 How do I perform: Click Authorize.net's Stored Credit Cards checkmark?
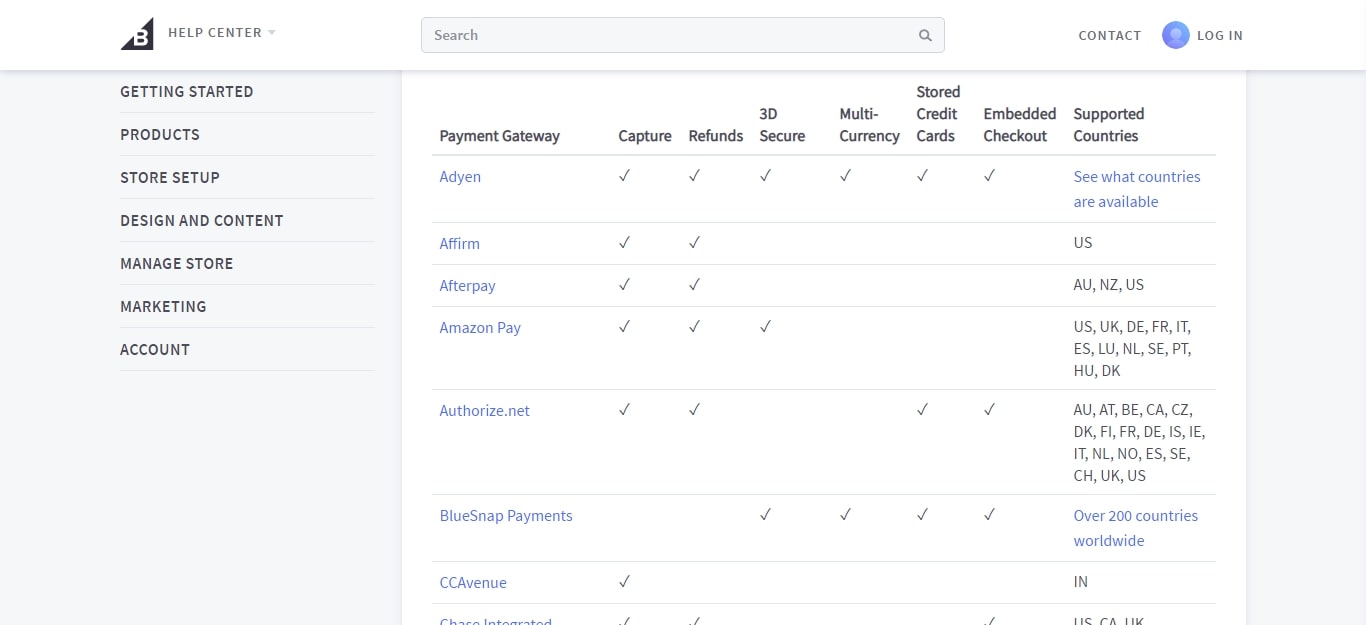(922, 410)
